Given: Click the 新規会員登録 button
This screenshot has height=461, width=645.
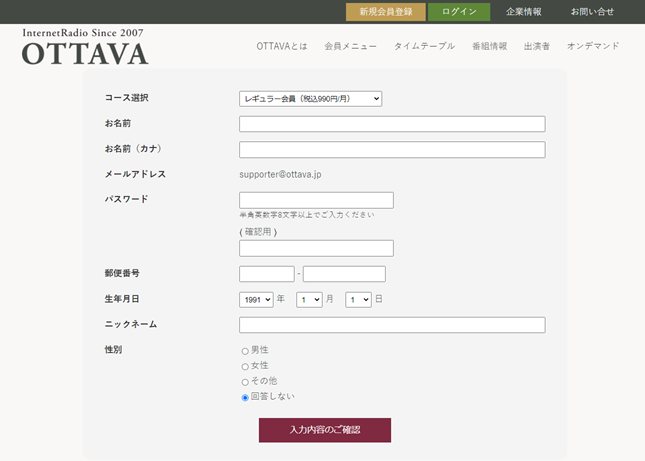Looking at the screenshot, I should pos(386,12).
